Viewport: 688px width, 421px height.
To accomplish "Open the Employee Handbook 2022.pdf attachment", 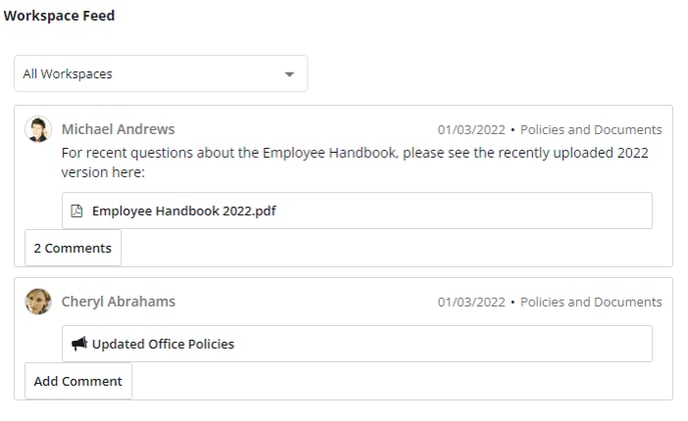I will click(x=184, y=211).
